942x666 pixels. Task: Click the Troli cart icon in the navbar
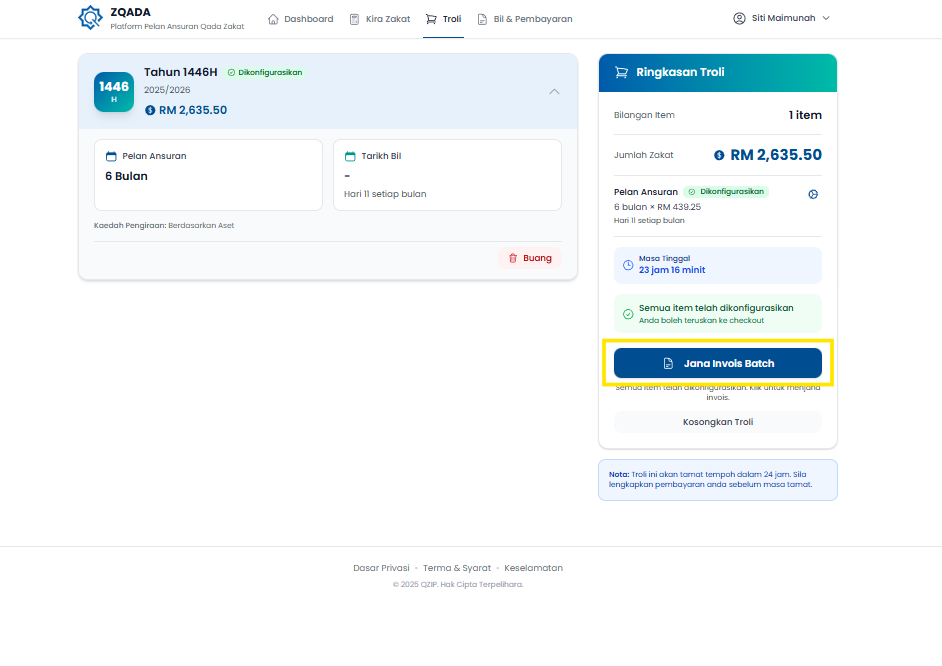431,19
